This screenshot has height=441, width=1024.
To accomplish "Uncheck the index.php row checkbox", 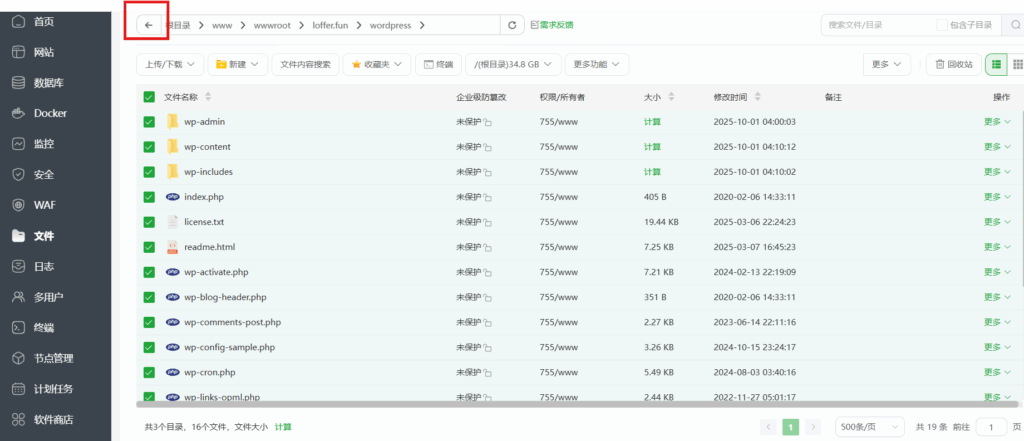I will tap(149, 197).
